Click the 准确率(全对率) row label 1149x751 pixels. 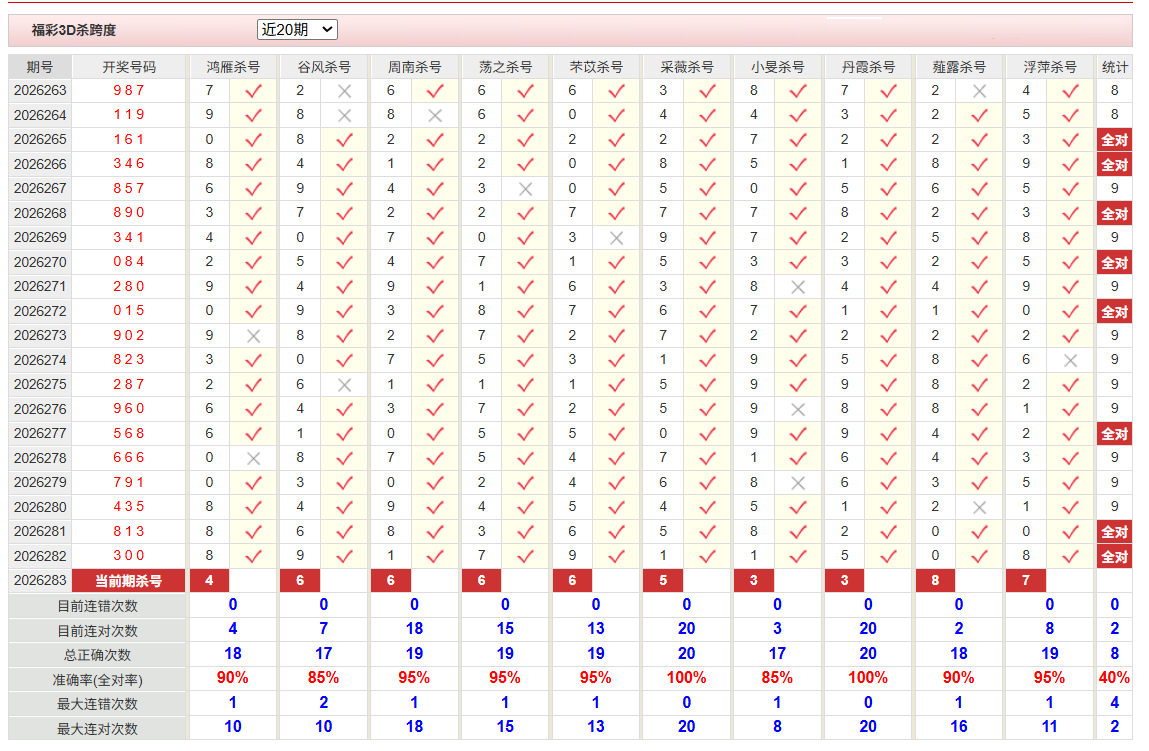click(97, 680)
